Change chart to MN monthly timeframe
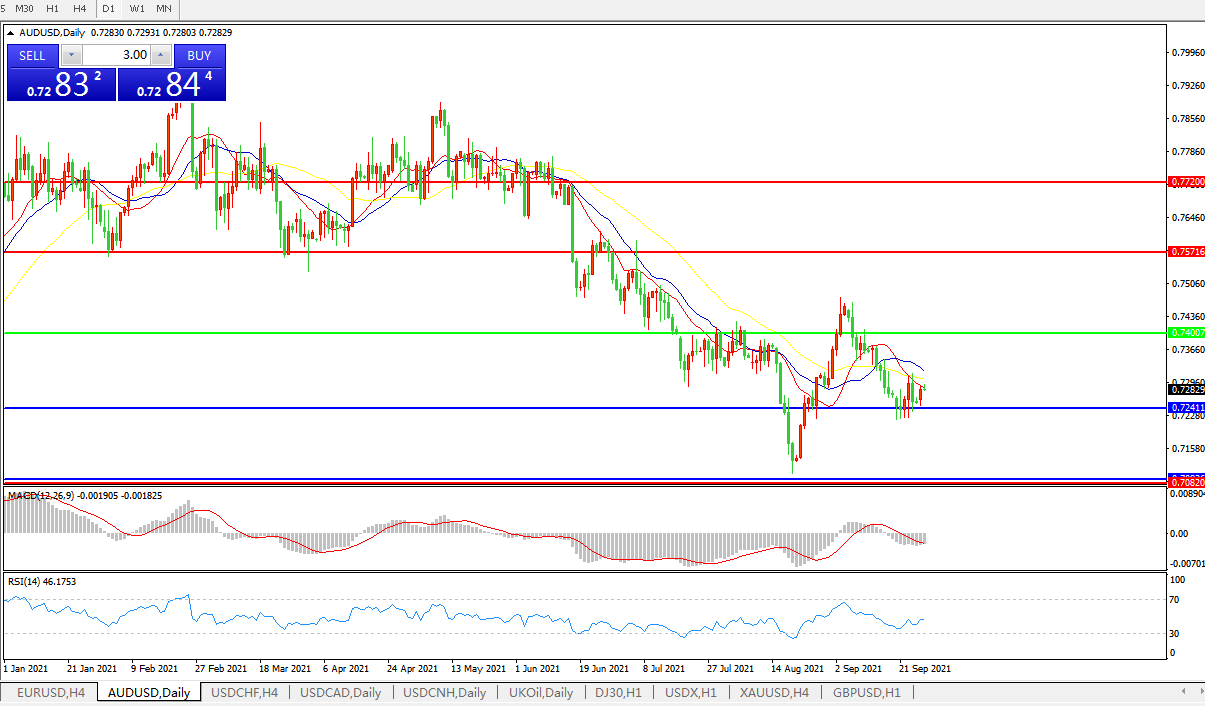The width and height of the screenshot is (1205, 706). [x=163, y=8]
